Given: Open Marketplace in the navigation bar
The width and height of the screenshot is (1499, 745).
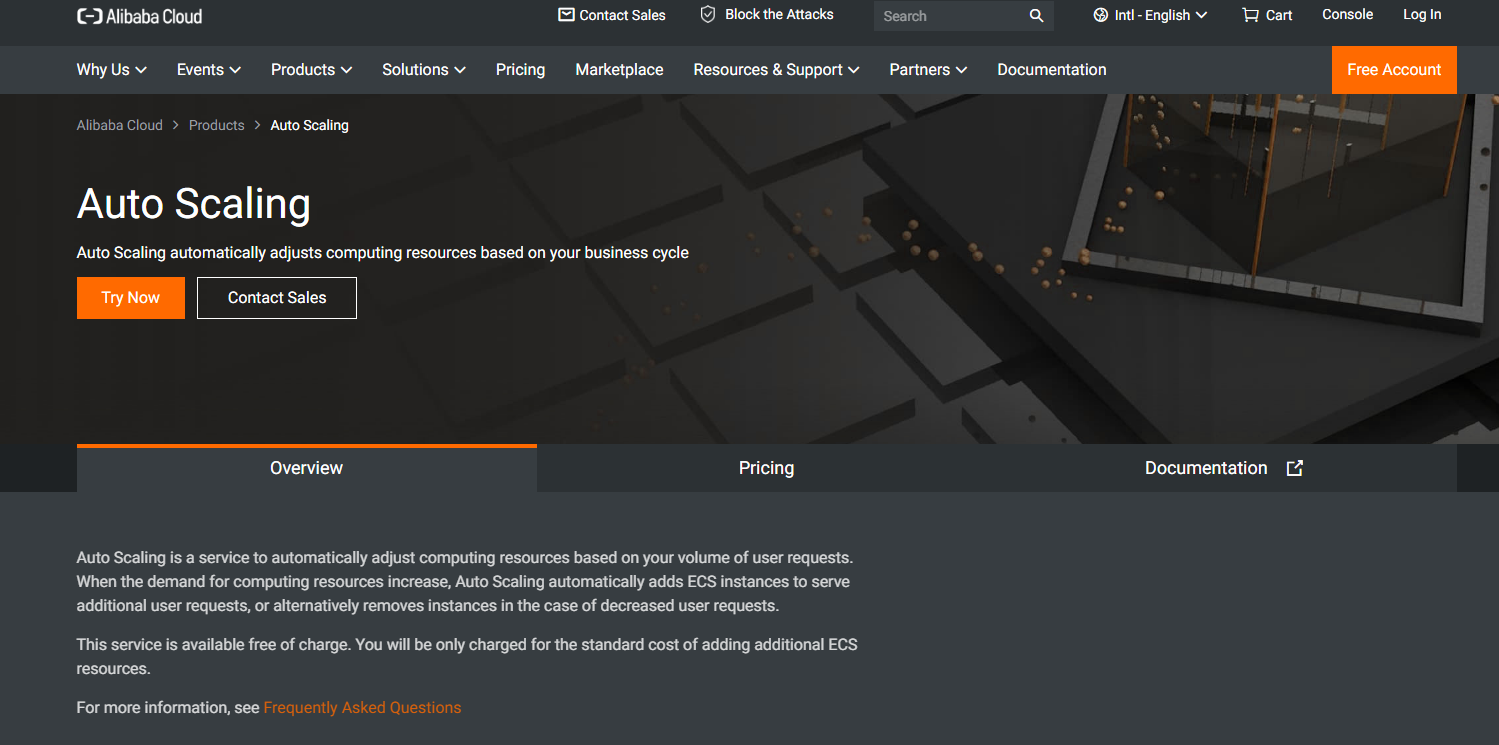Looking at the screenshot, I should pos(620,70).
